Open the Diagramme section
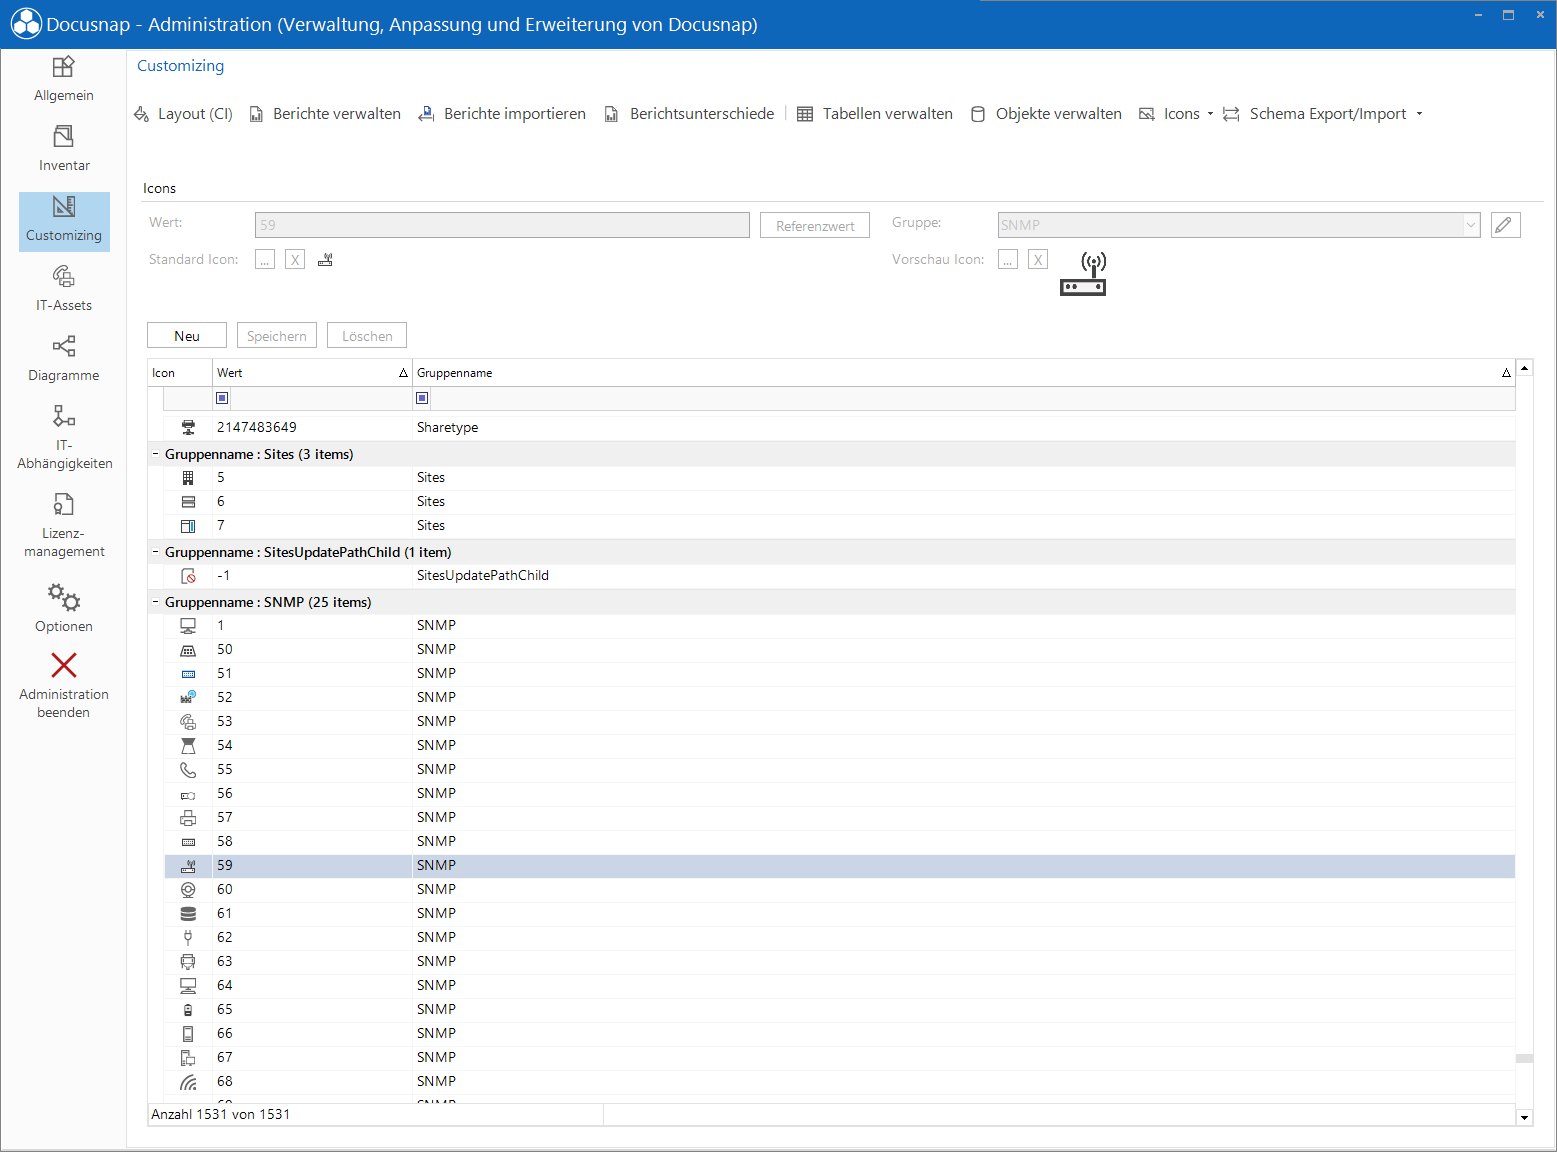 (64, 360)
